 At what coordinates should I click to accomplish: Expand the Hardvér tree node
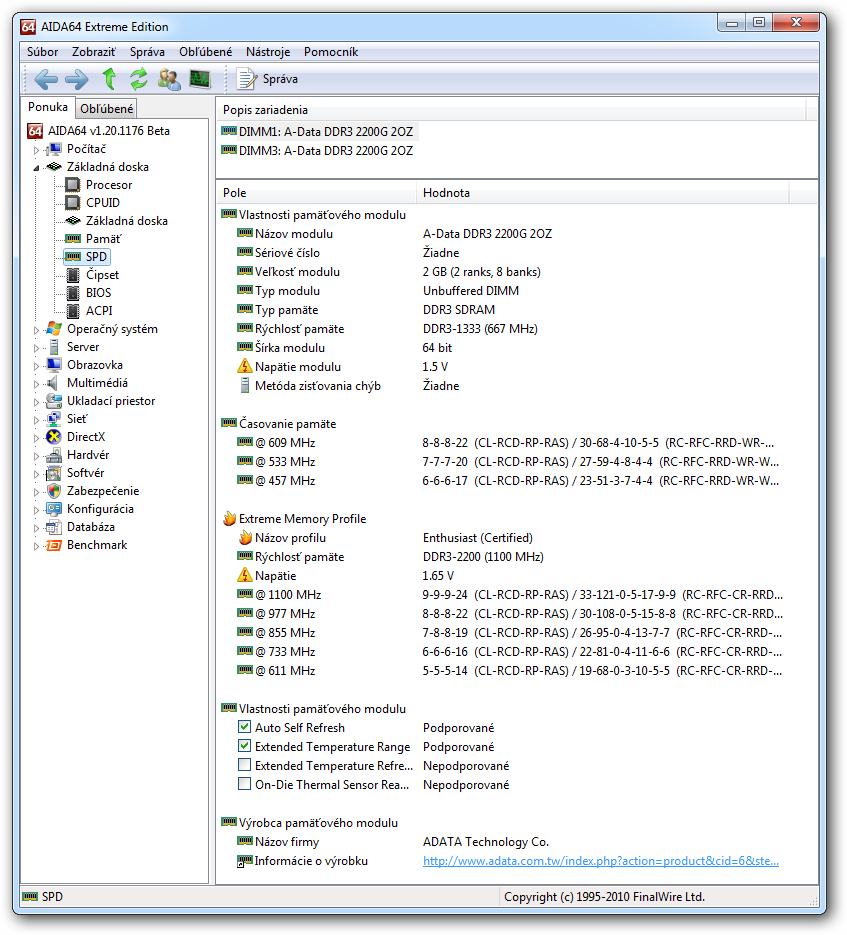click(36, 456)
